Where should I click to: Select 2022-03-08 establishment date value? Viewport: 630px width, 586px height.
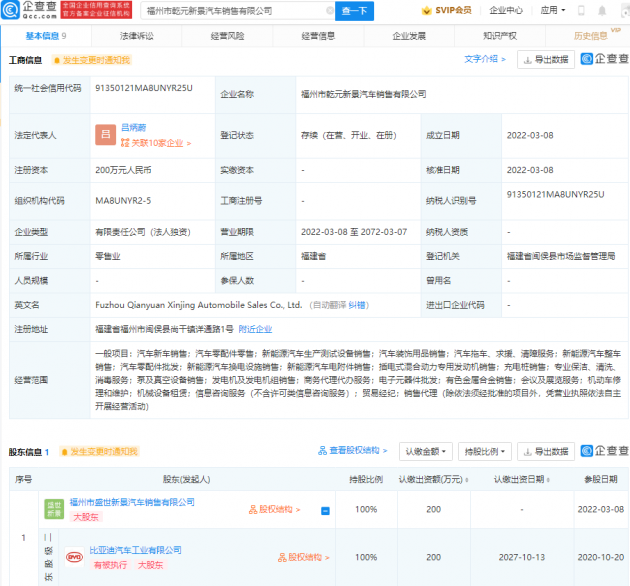[530, 135]
